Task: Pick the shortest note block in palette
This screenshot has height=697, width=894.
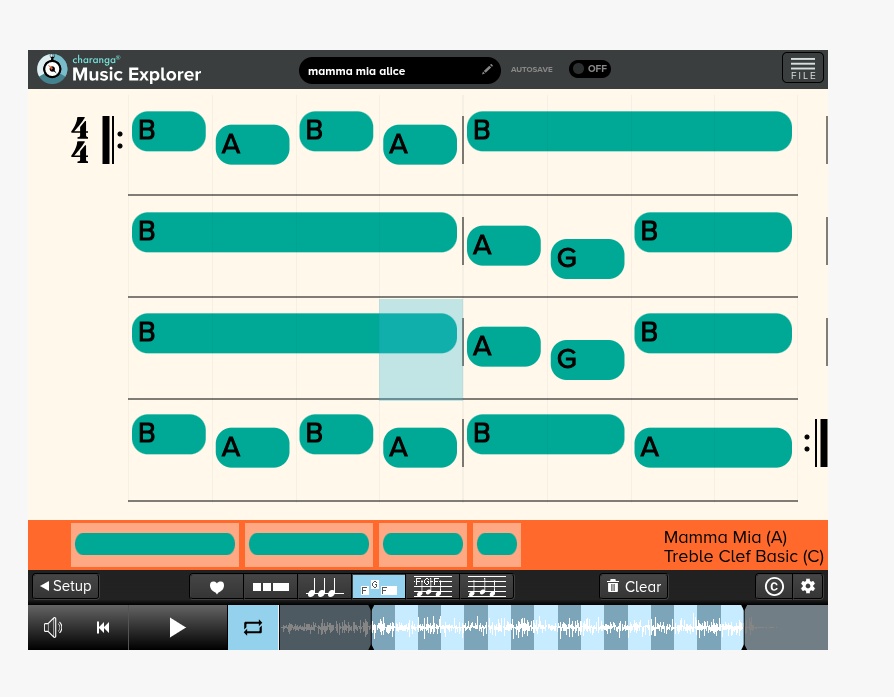Action: (x=497, y=545)
